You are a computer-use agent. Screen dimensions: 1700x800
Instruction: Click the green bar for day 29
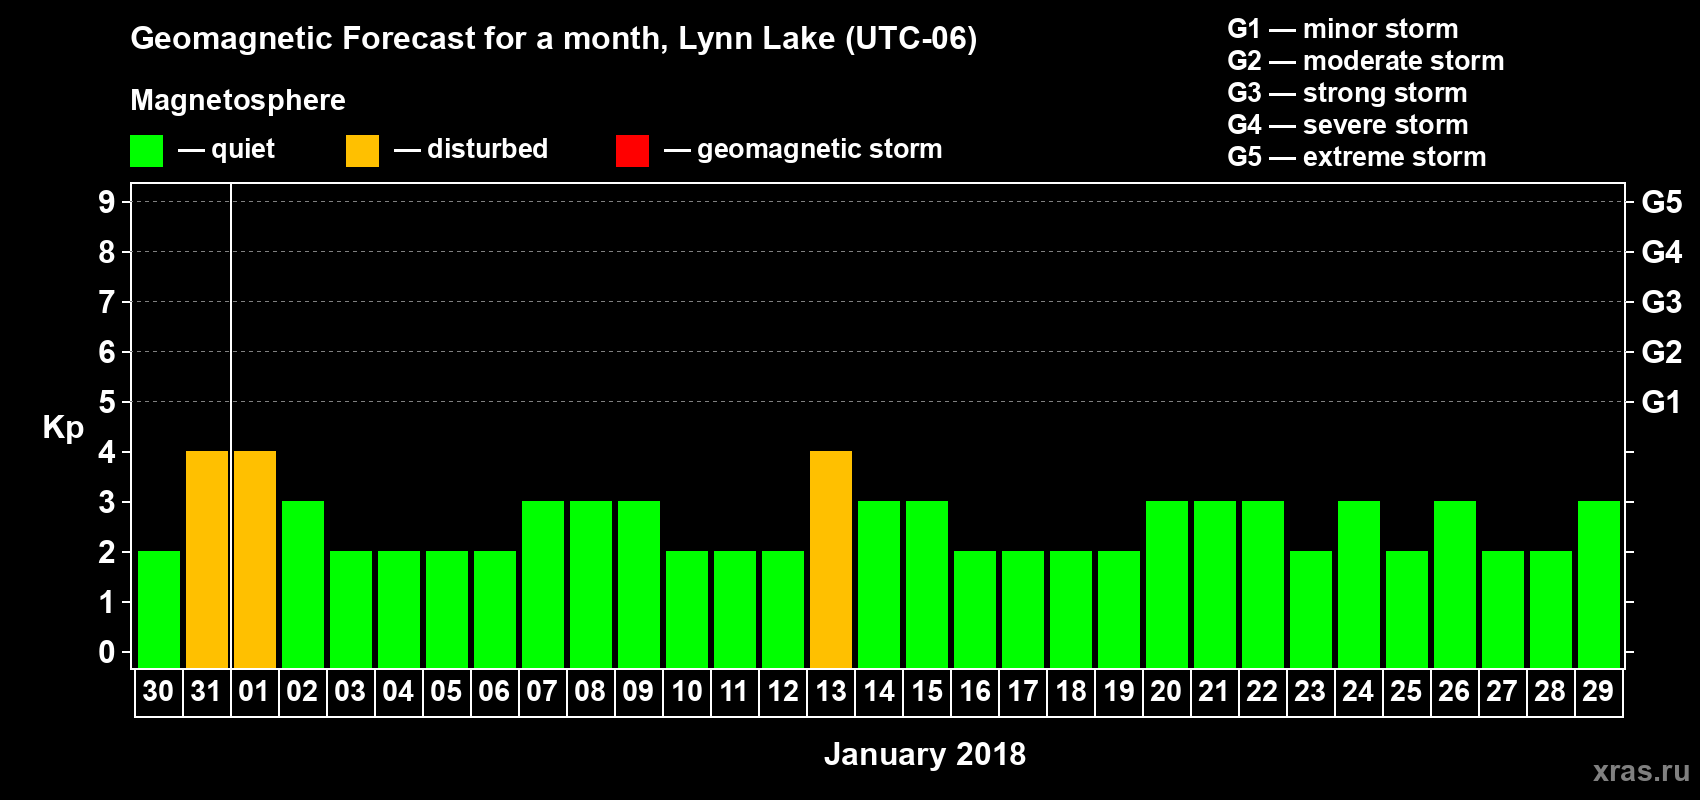point(1599,585)
